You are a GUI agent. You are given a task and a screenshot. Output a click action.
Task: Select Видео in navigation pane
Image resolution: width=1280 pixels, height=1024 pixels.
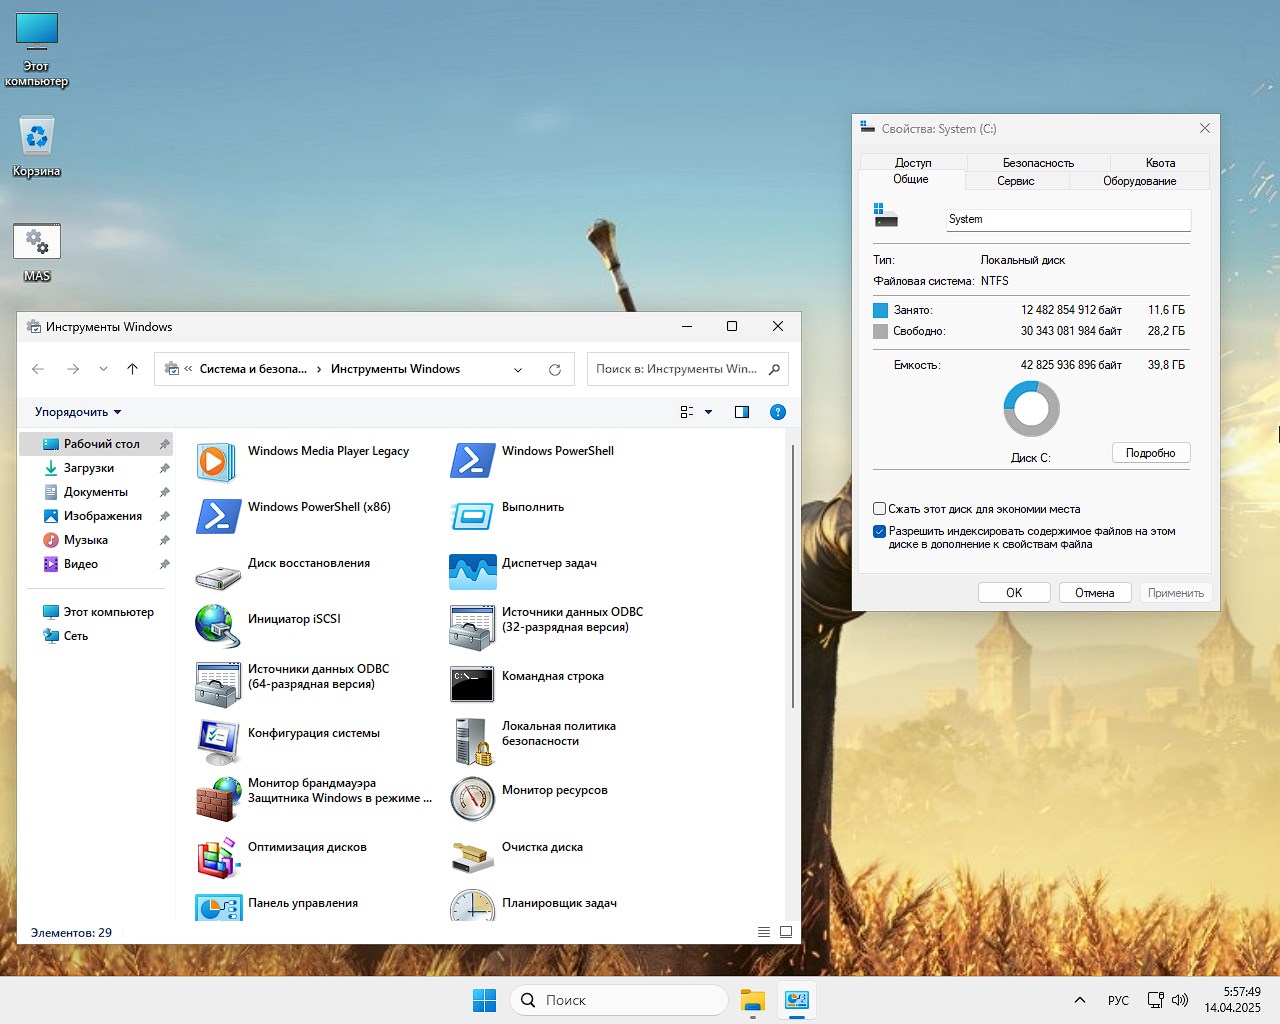pyautogui.click(x=96, y=564)
